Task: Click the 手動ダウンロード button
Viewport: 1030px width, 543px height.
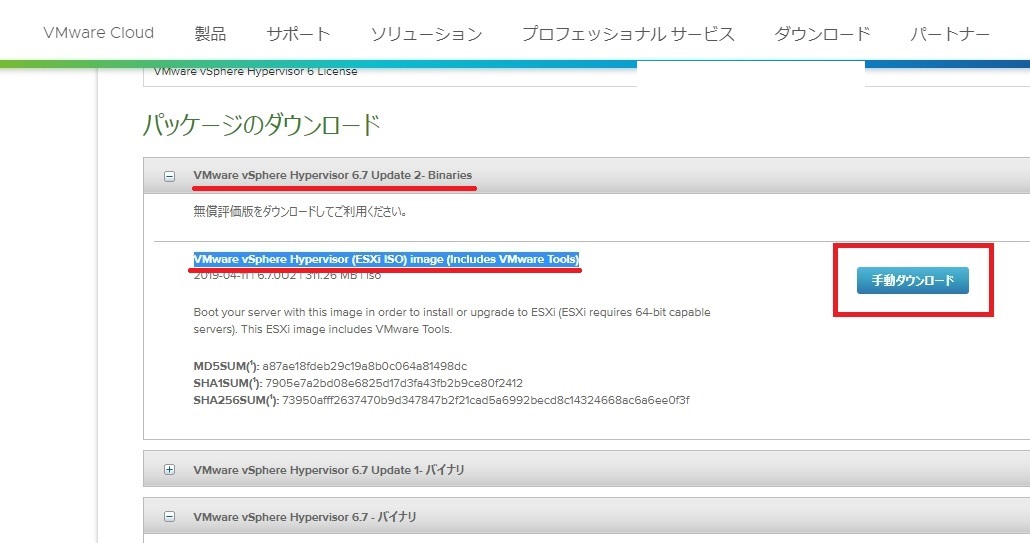Action: pos(912,280)
